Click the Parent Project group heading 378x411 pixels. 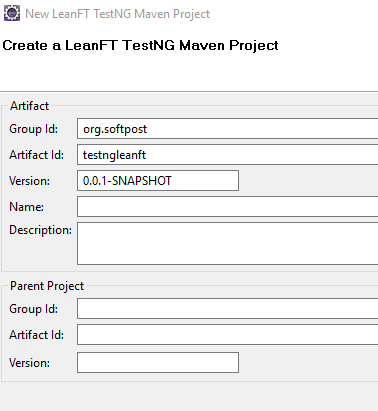(47, 286)
